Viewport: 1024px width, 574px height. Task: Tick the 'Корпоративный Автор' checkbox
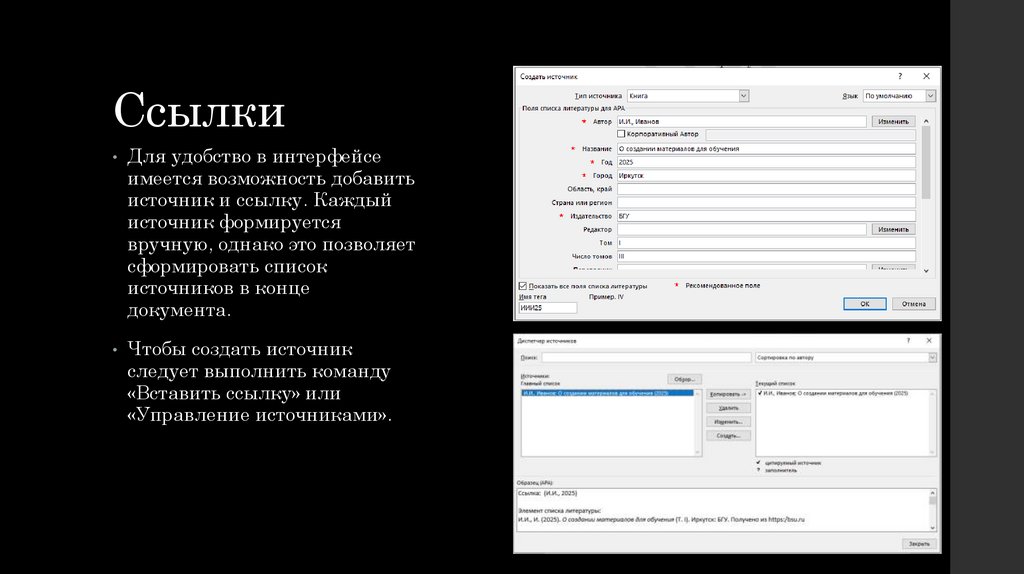(621, 134)
